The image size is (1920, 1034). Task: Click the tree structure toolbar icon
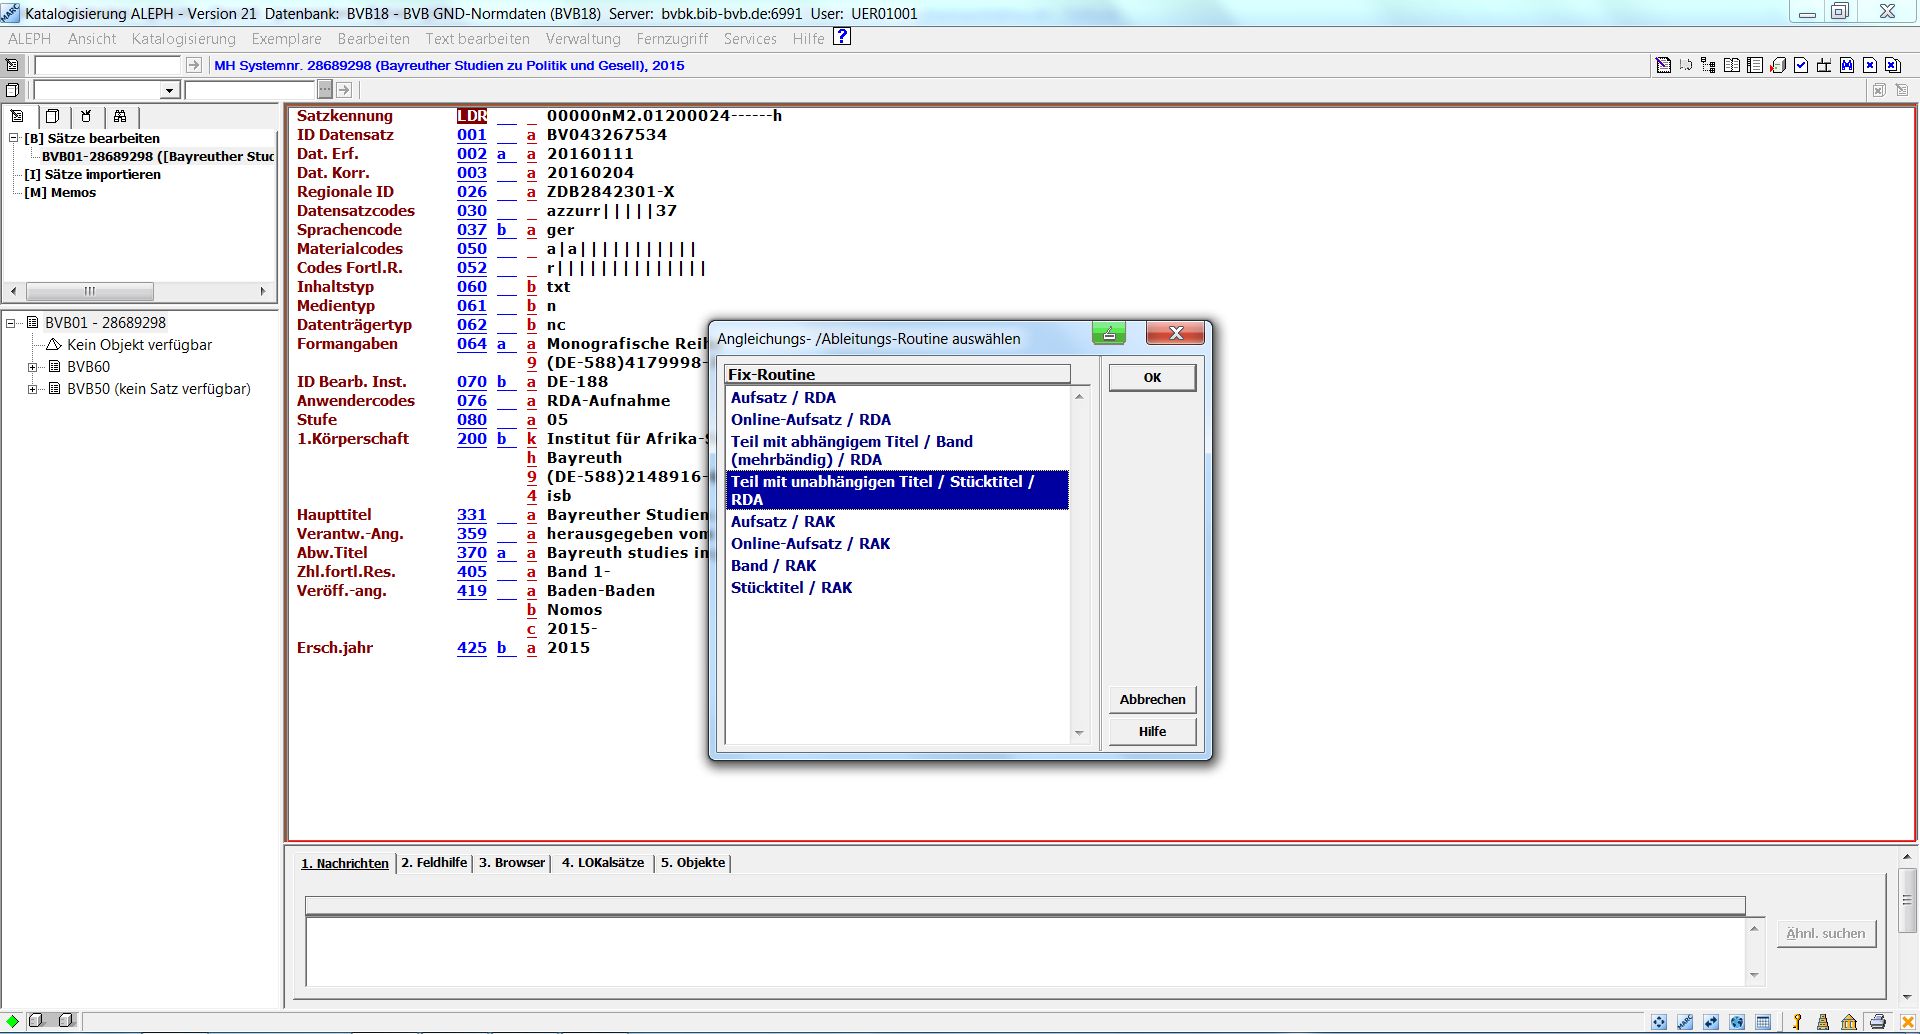tap(1708, 65)
